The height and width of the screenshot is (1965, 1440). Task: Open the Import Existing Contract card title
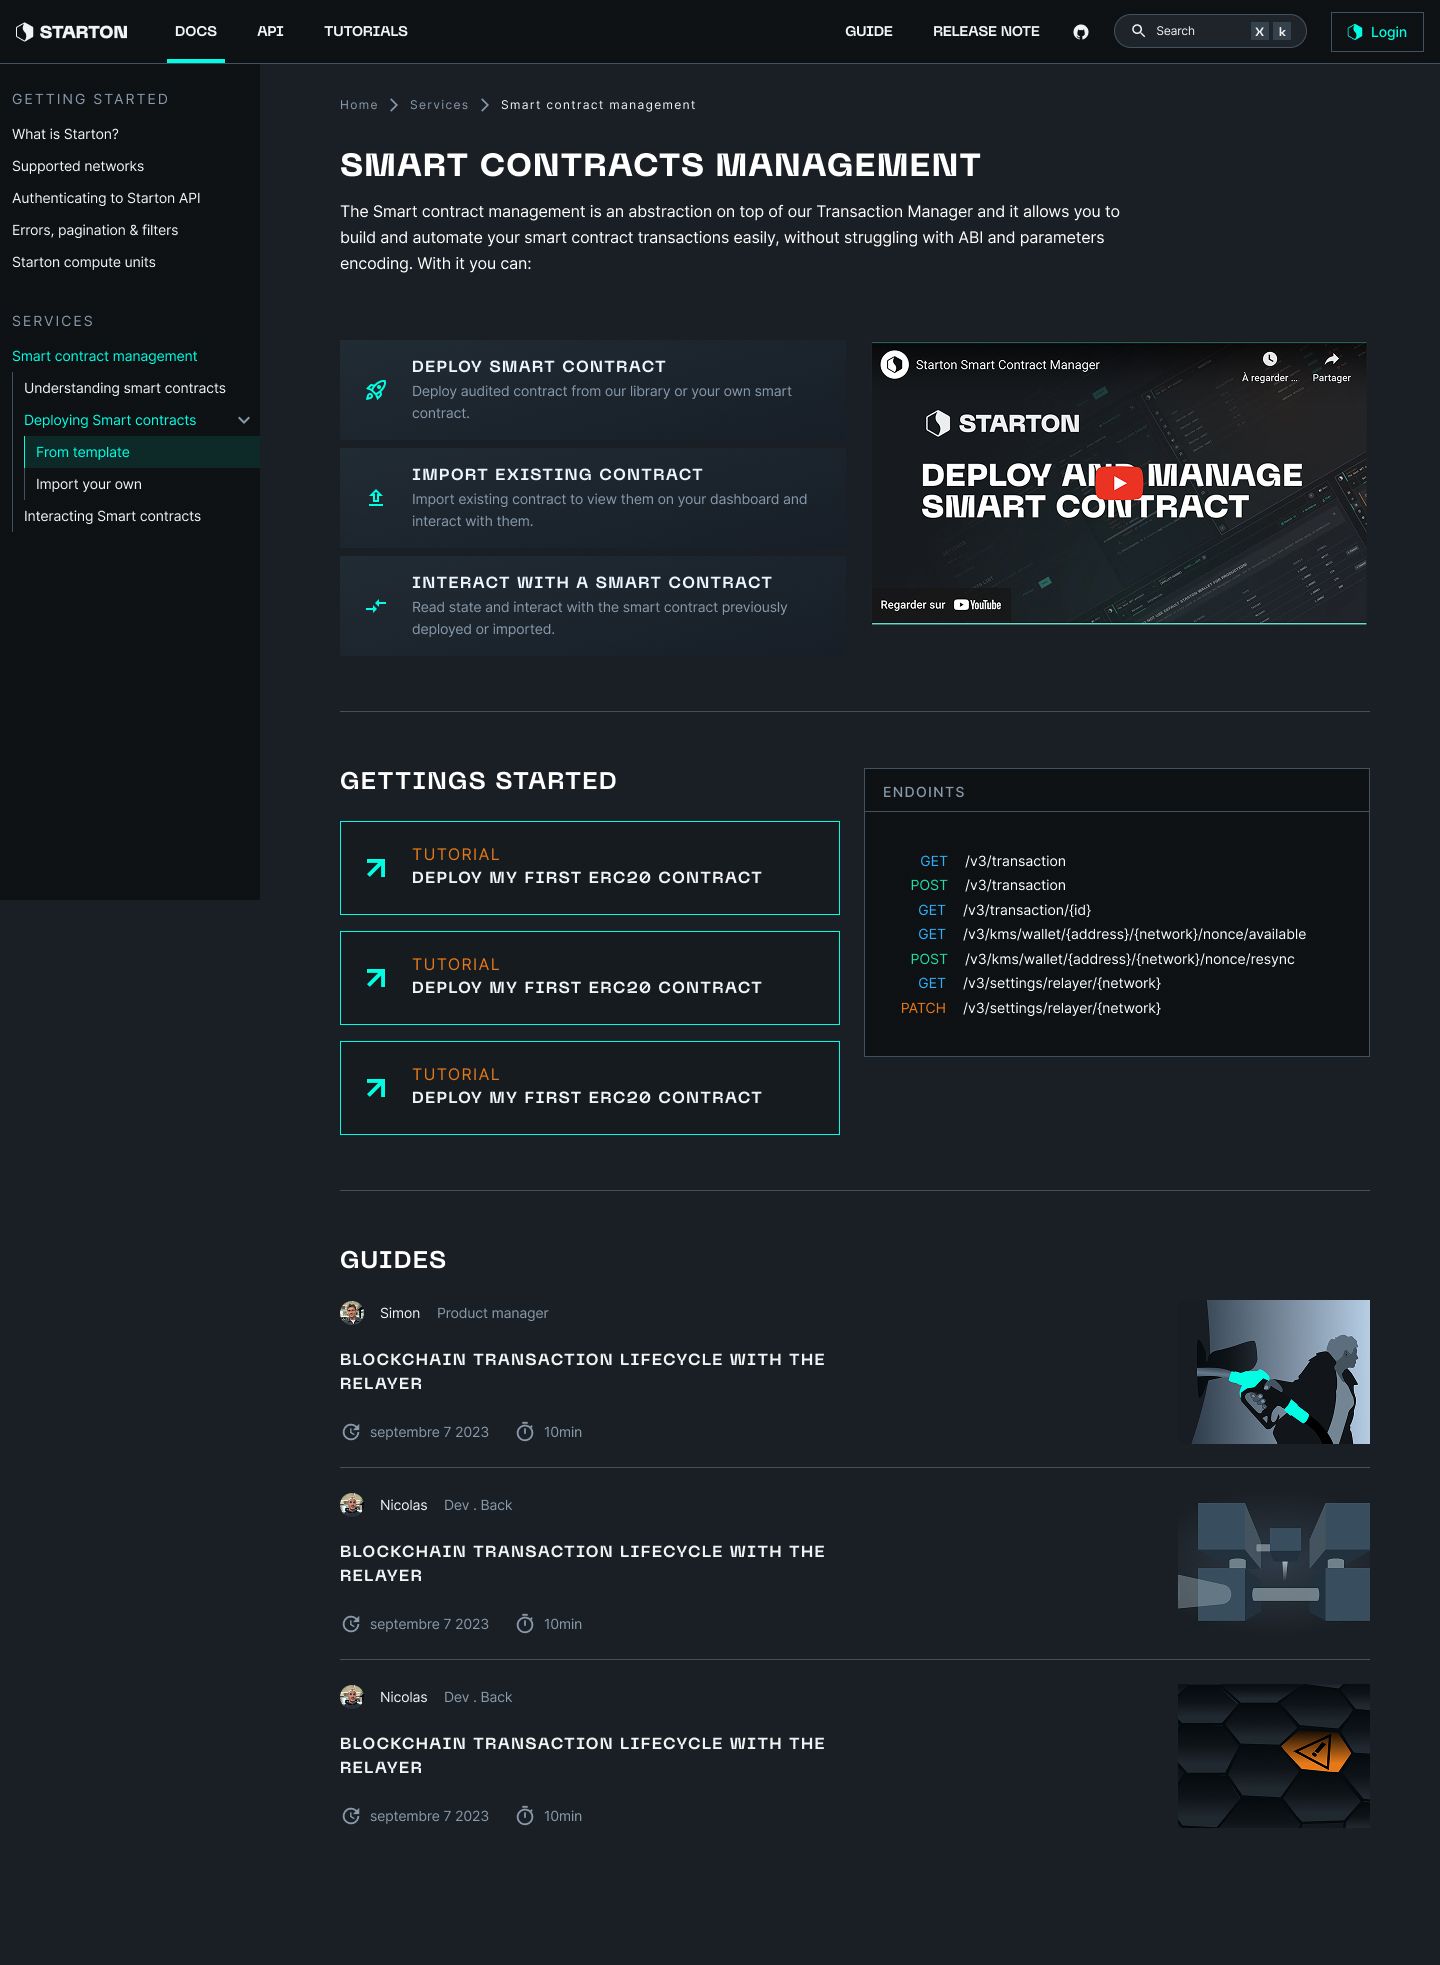pyautogui.click(x=558, y=475)
